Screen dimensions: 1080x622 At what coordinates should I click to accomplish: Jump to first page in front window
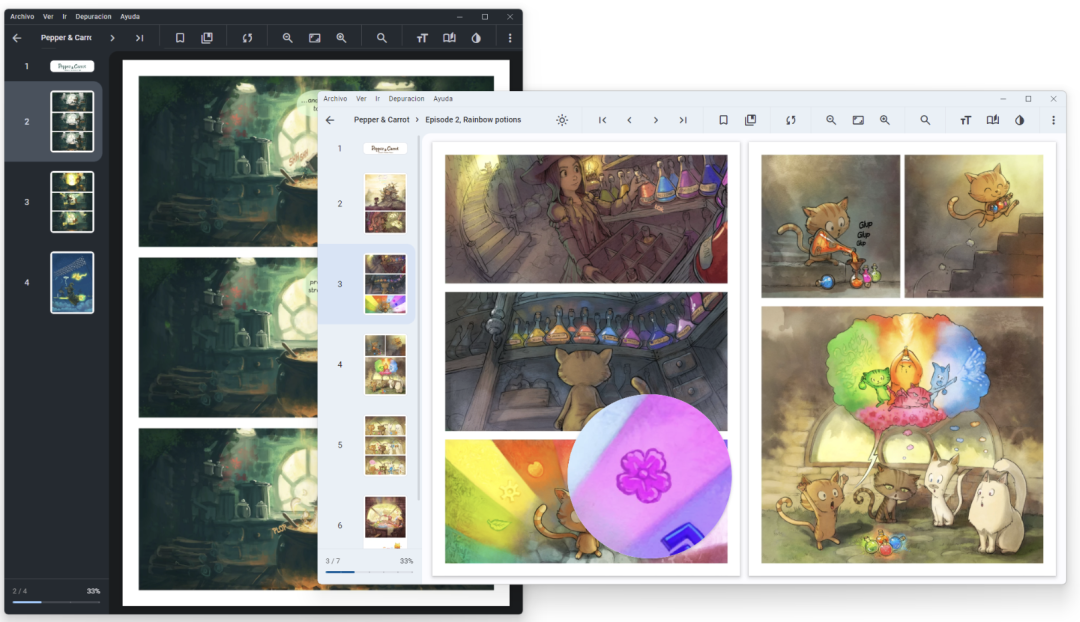603,120
